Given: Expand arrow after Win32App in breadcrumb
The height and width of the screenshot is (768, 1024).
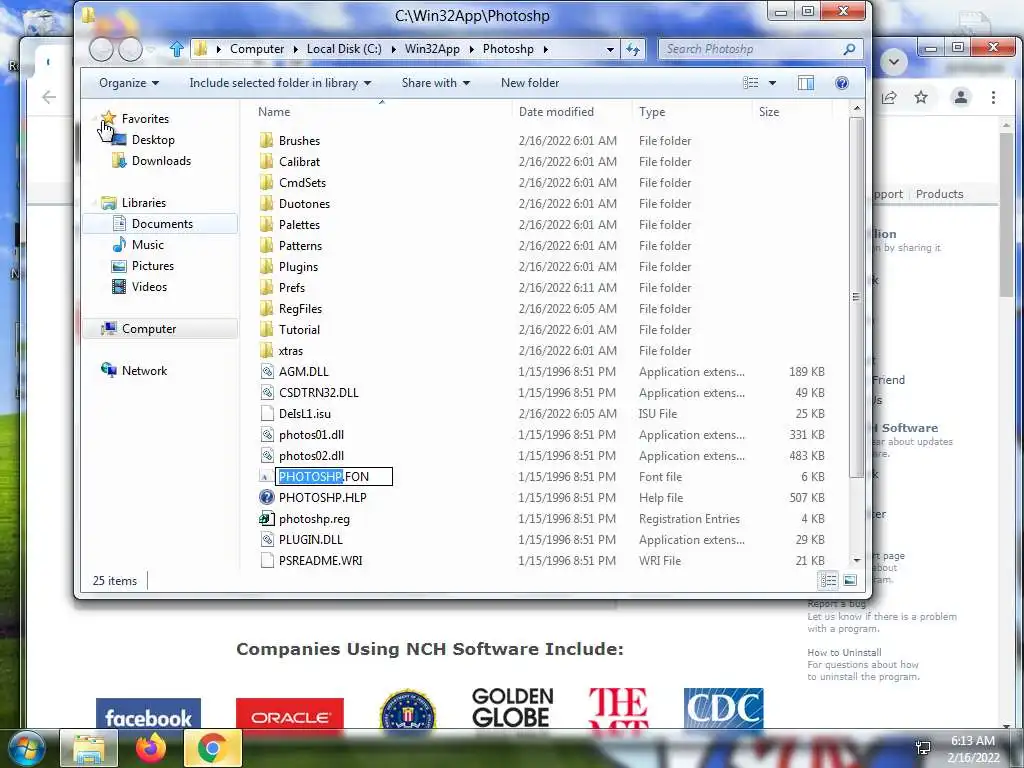Looking at the screenshot, I should coord(471,49).
